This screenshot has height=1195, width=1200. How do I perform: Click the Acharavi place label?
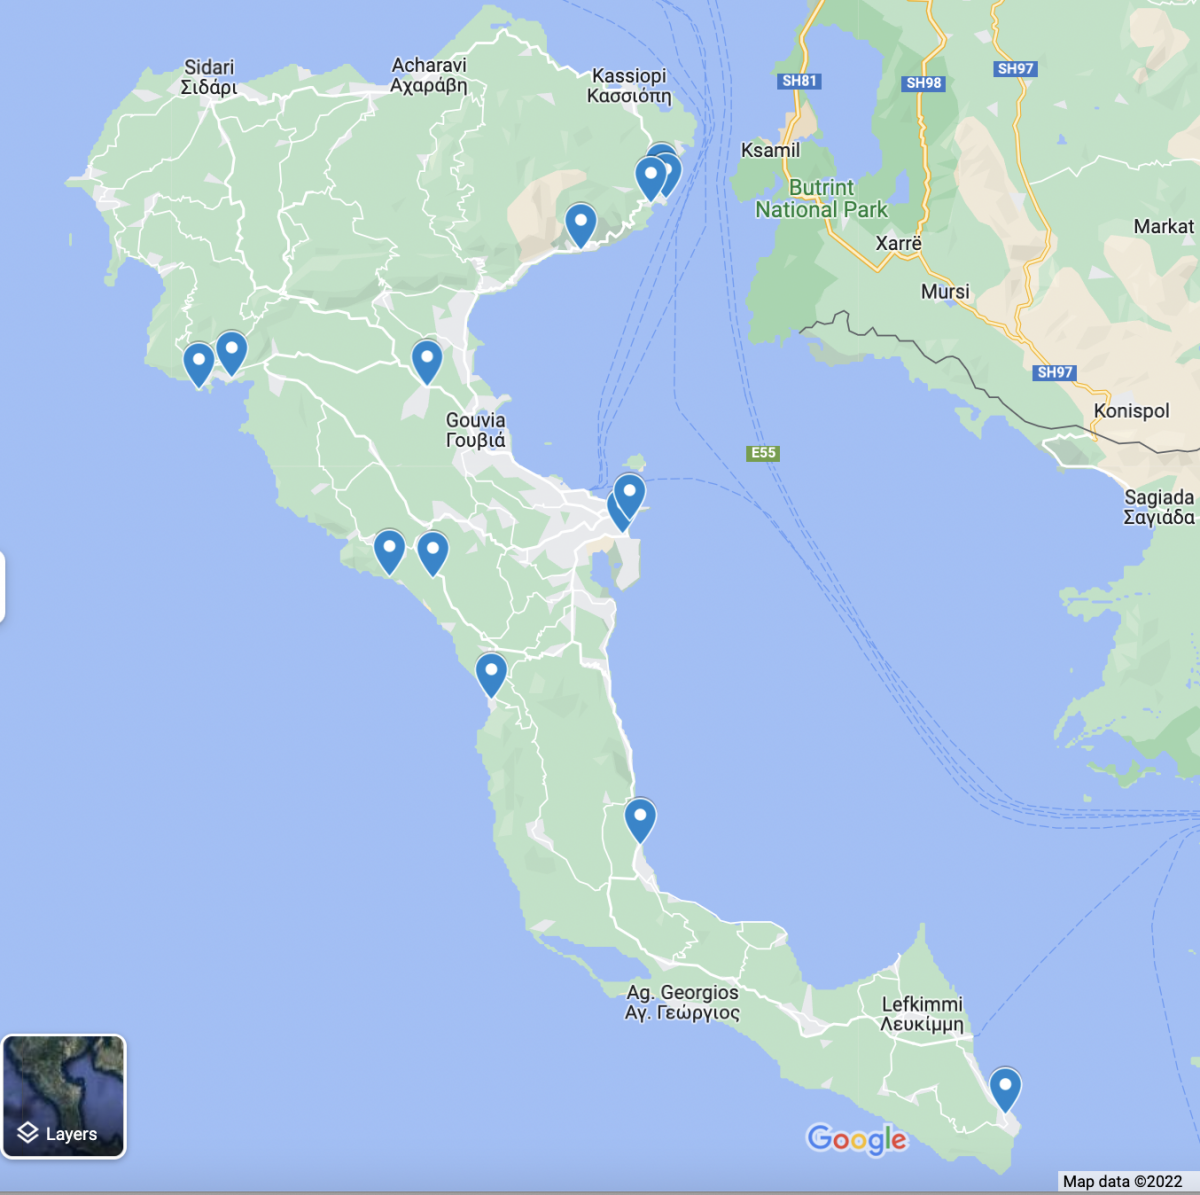[x=429, y=75]
